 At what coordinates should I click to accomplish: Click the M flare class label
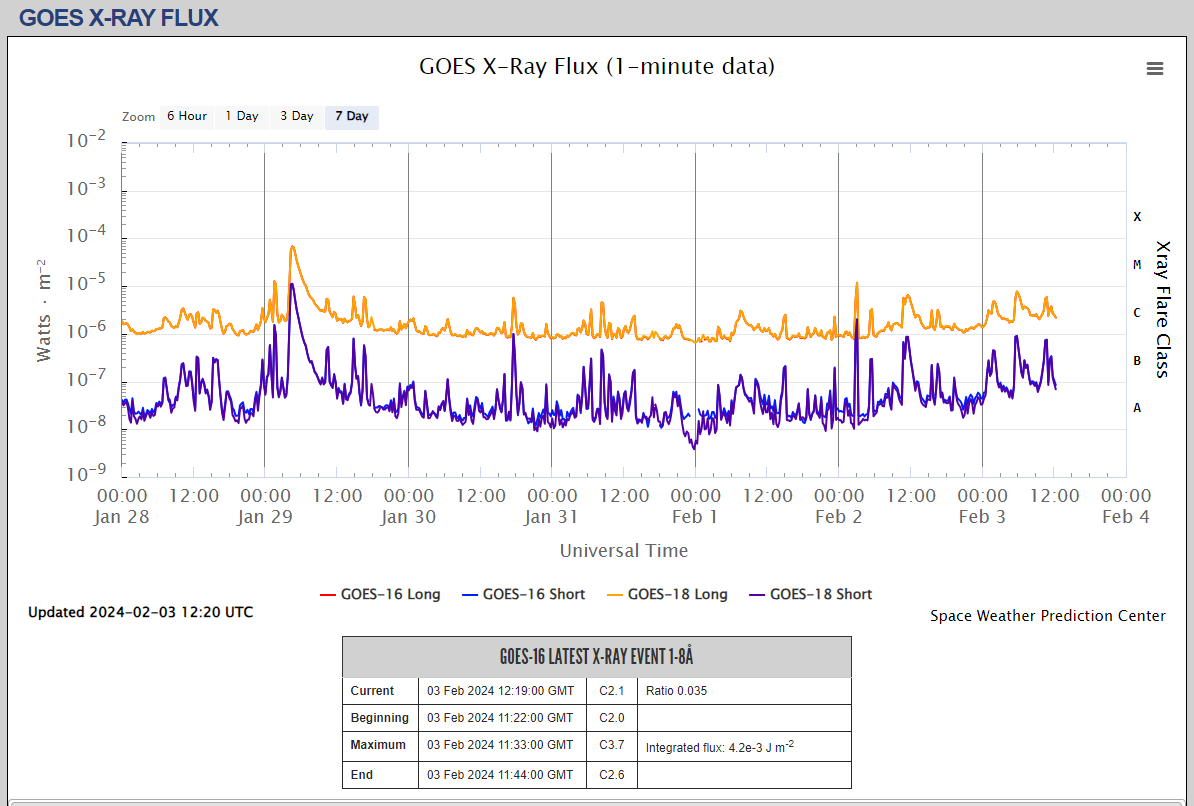tap(1136, 265)
